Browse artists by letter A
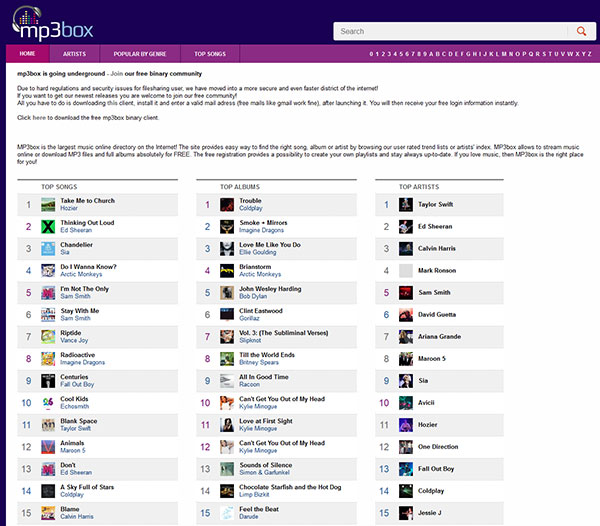This screenshot has width=600, height=526. (431, 54)
